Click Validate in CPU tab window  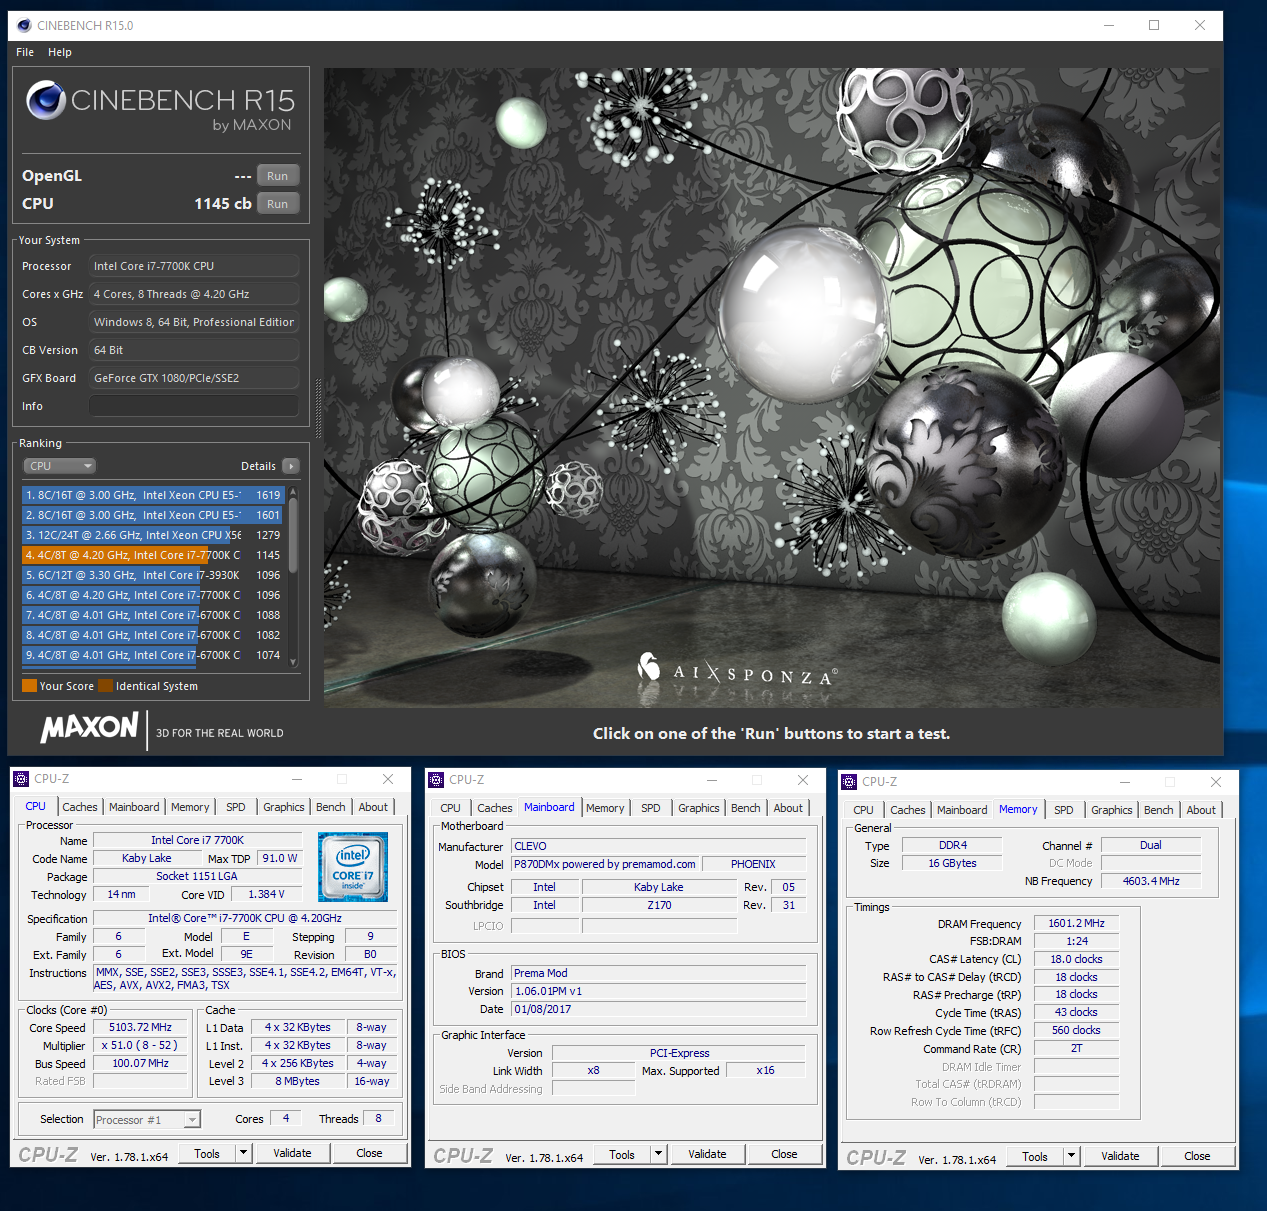(293, 1153)
